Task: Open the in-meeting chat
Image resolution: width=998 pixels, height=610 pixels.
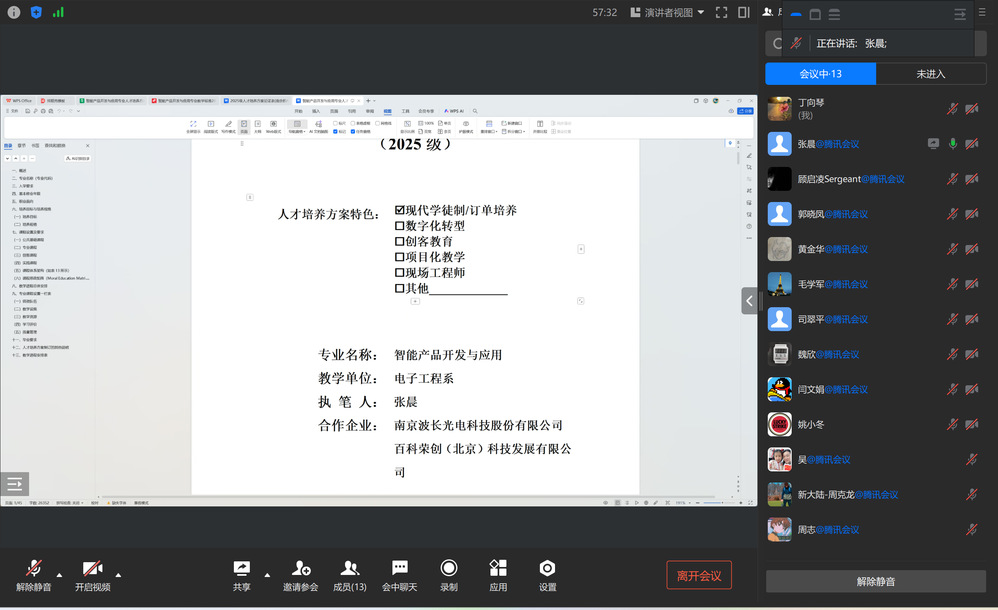Action: coord(399,569)
